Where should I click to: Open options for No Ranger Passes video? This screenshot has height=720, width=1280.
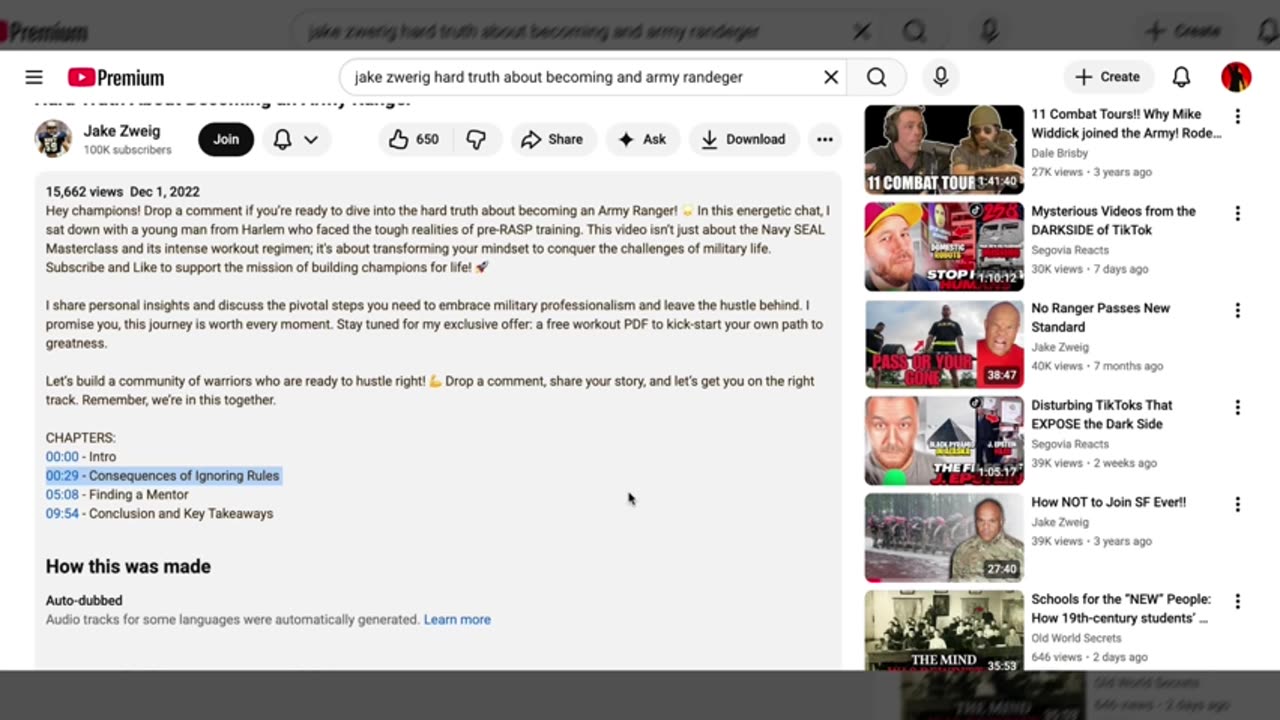pos(1237,310)
